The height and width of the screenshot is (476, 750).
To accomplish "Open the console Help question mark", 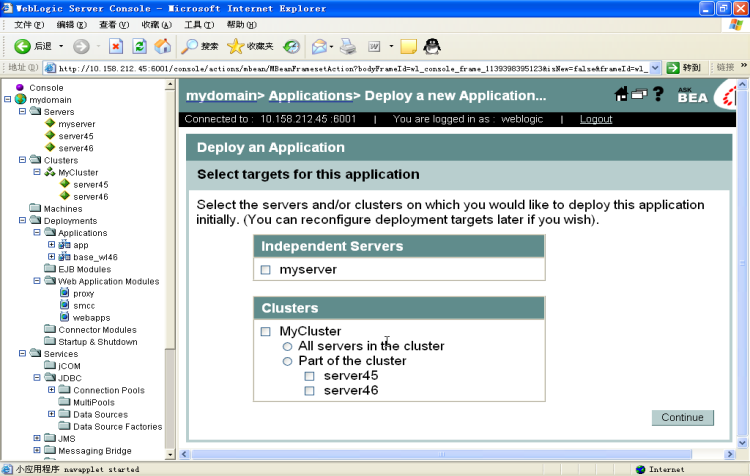I will [x=658, y=94].
